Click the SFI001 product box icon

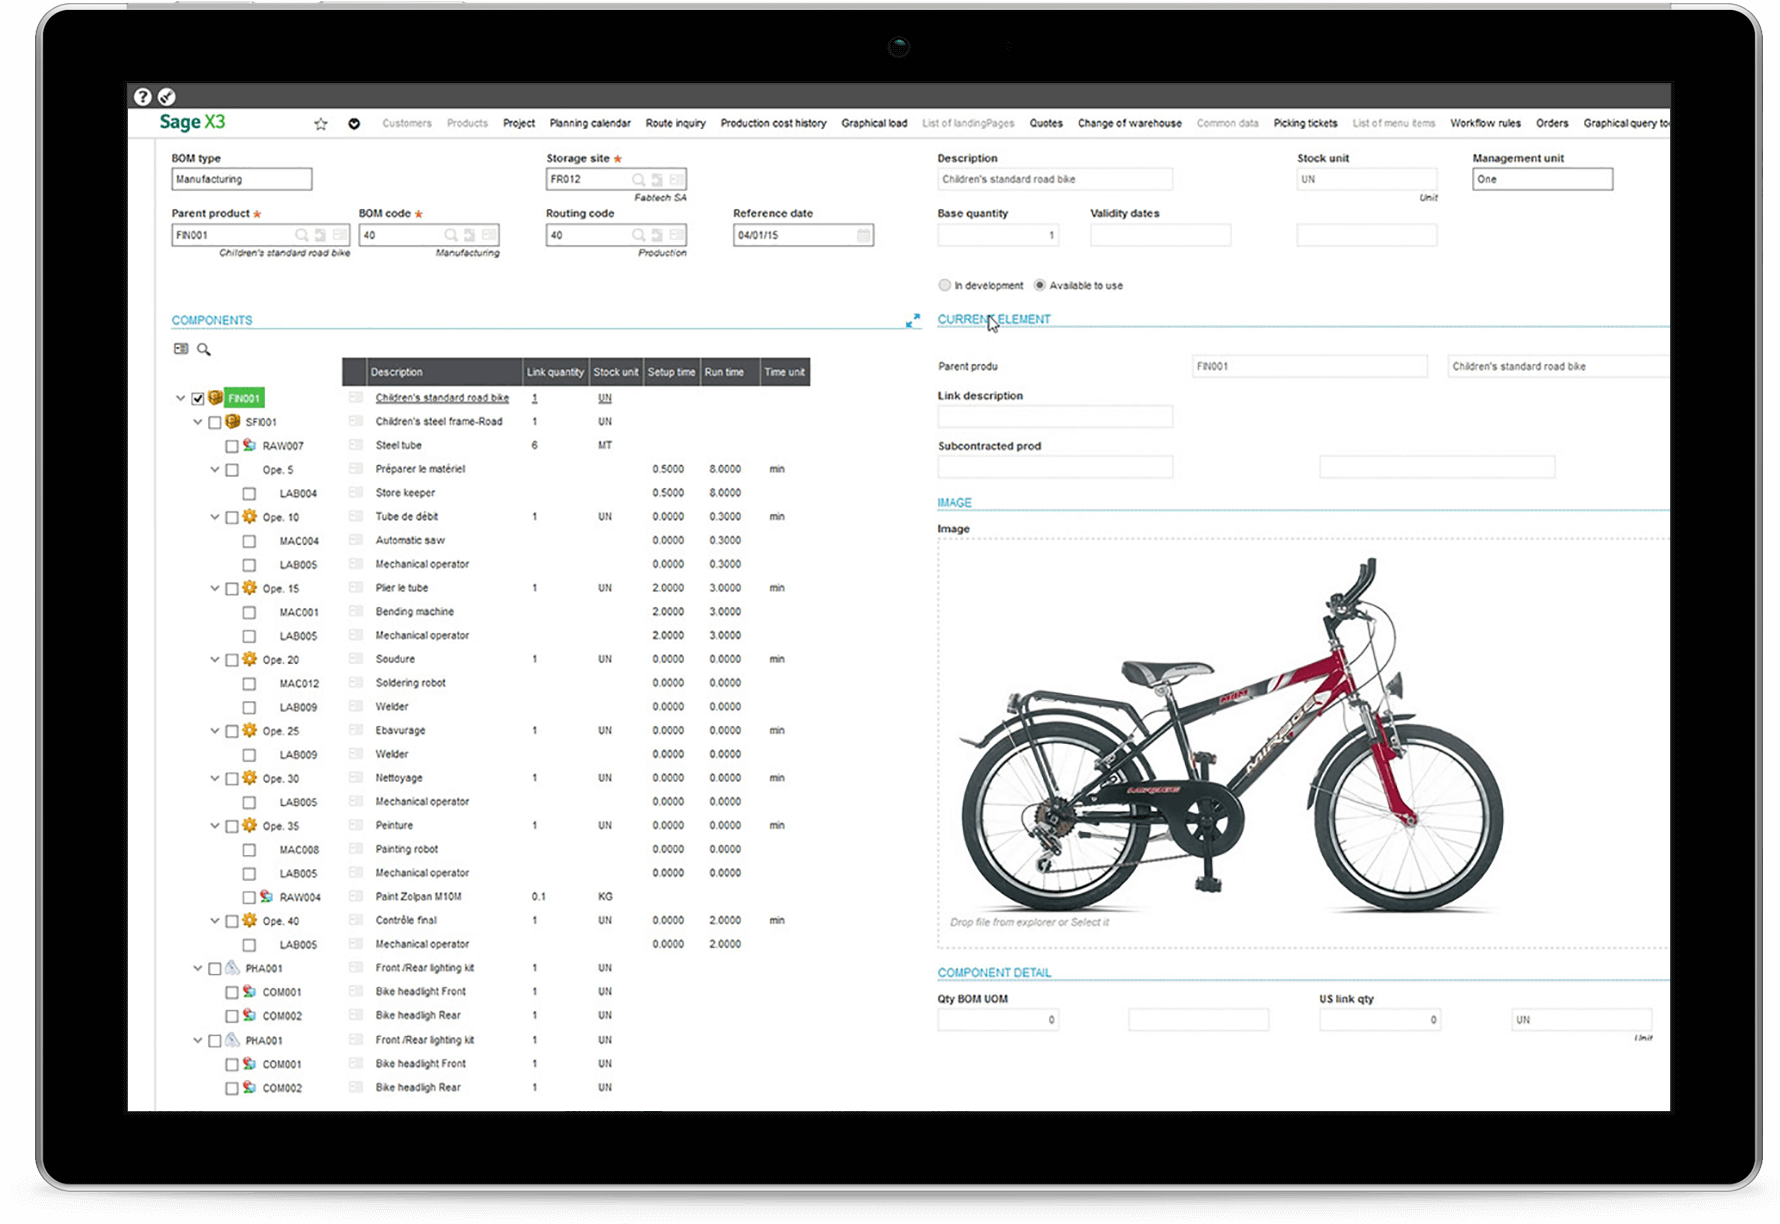click(x=232, y=422)
